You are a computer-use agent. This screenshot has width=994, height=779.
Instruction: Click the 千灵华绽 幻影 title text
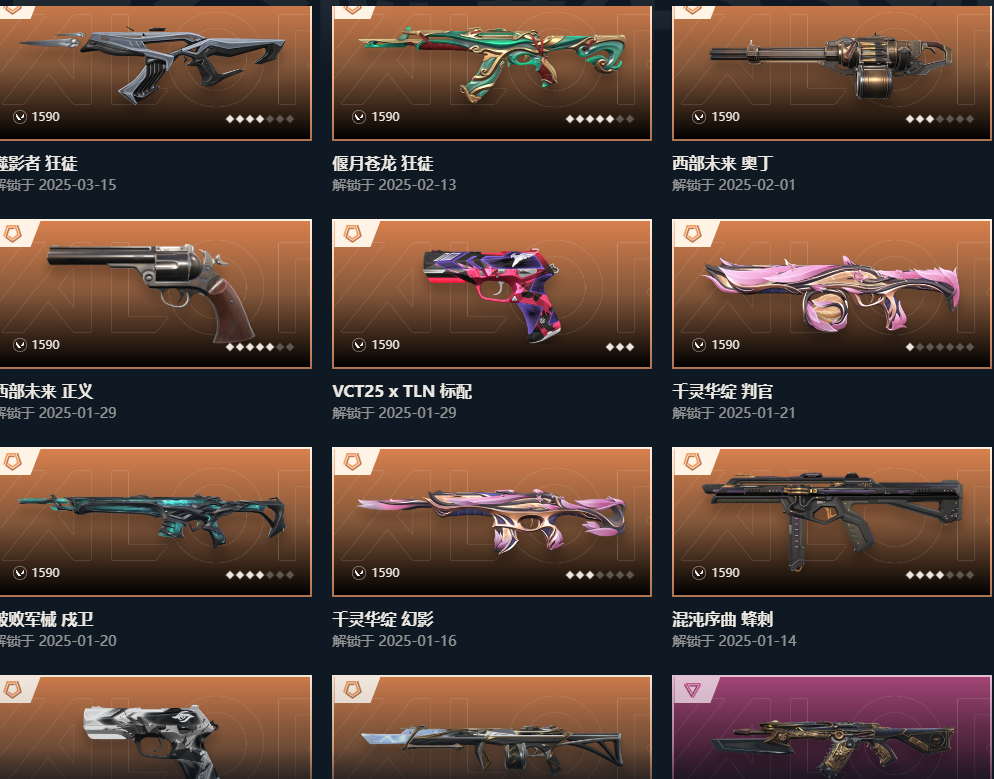pos(382,619)
